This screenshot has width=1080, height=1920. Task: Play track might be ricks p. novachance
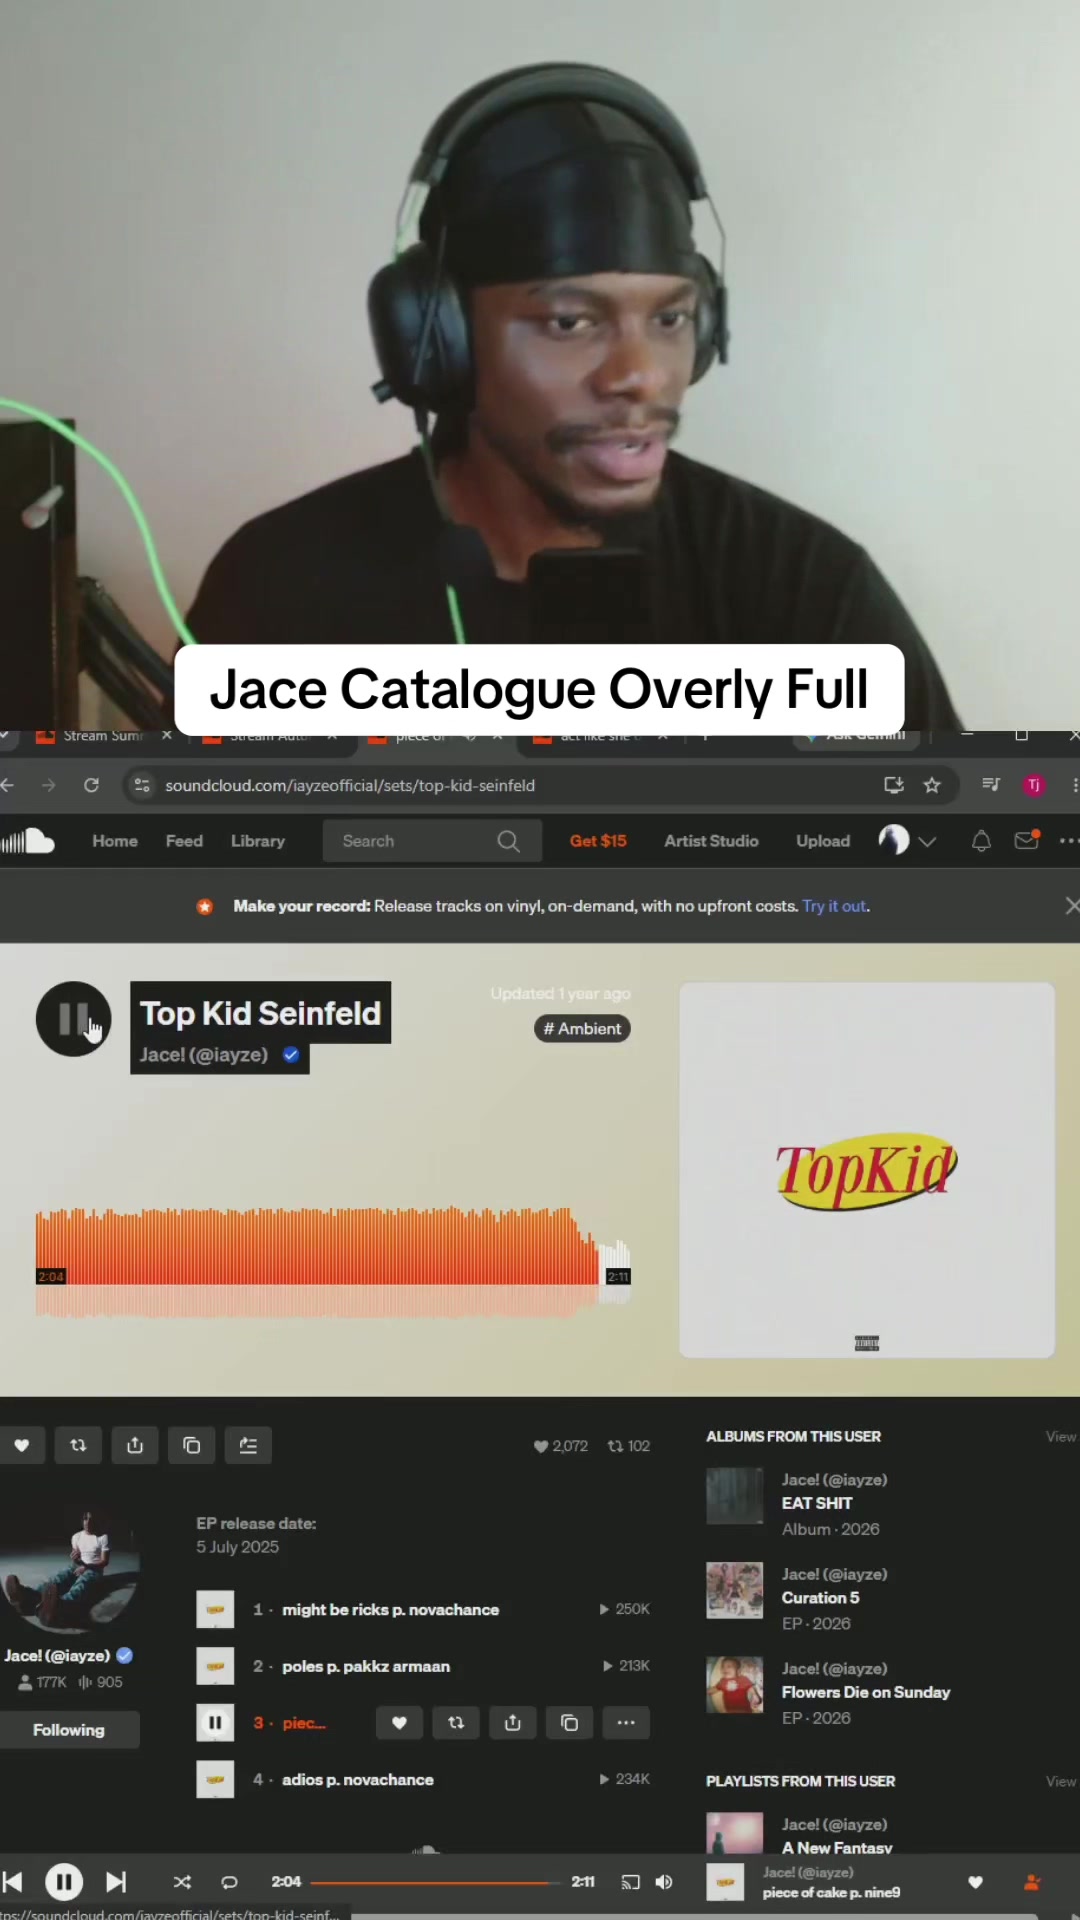pyautogui.click(x=390, y=1609)
